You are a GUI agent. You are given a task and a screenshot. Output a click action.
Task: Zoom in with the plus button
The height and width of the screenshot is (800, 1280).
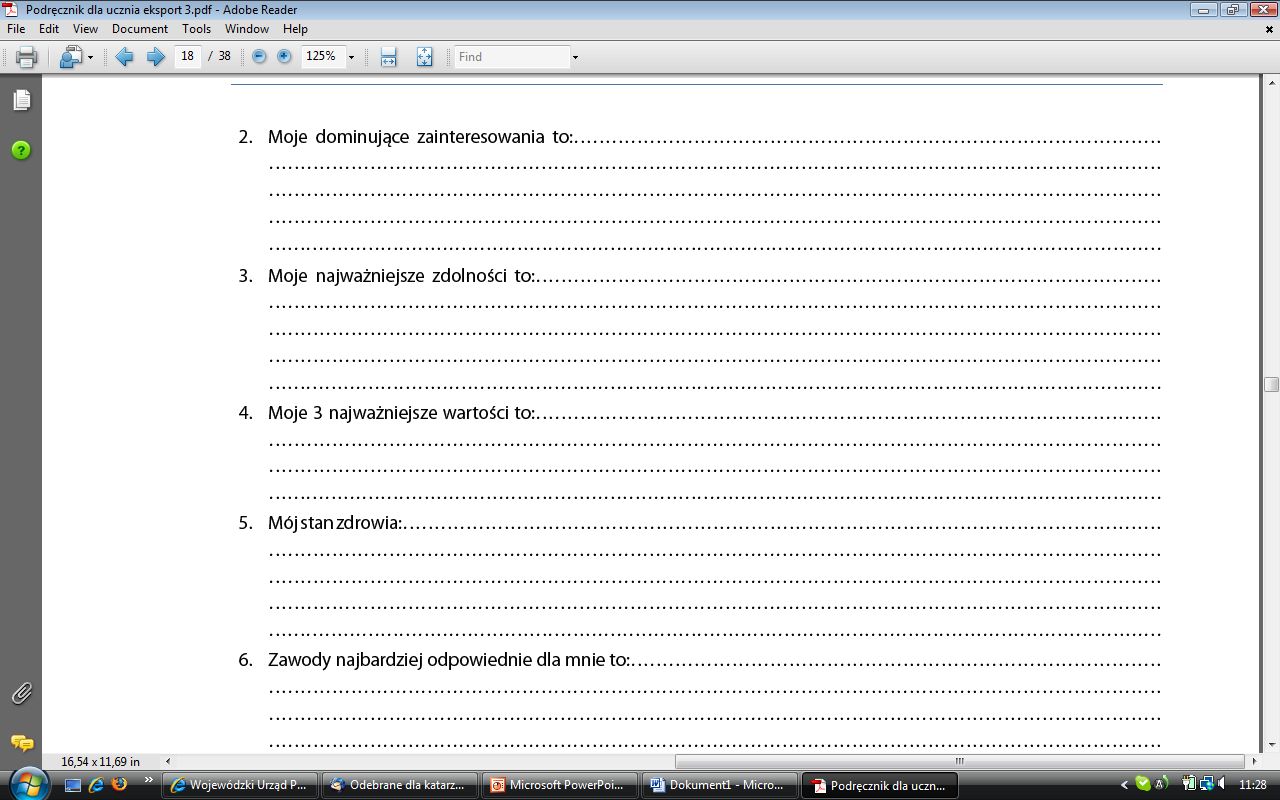(284, 57)
